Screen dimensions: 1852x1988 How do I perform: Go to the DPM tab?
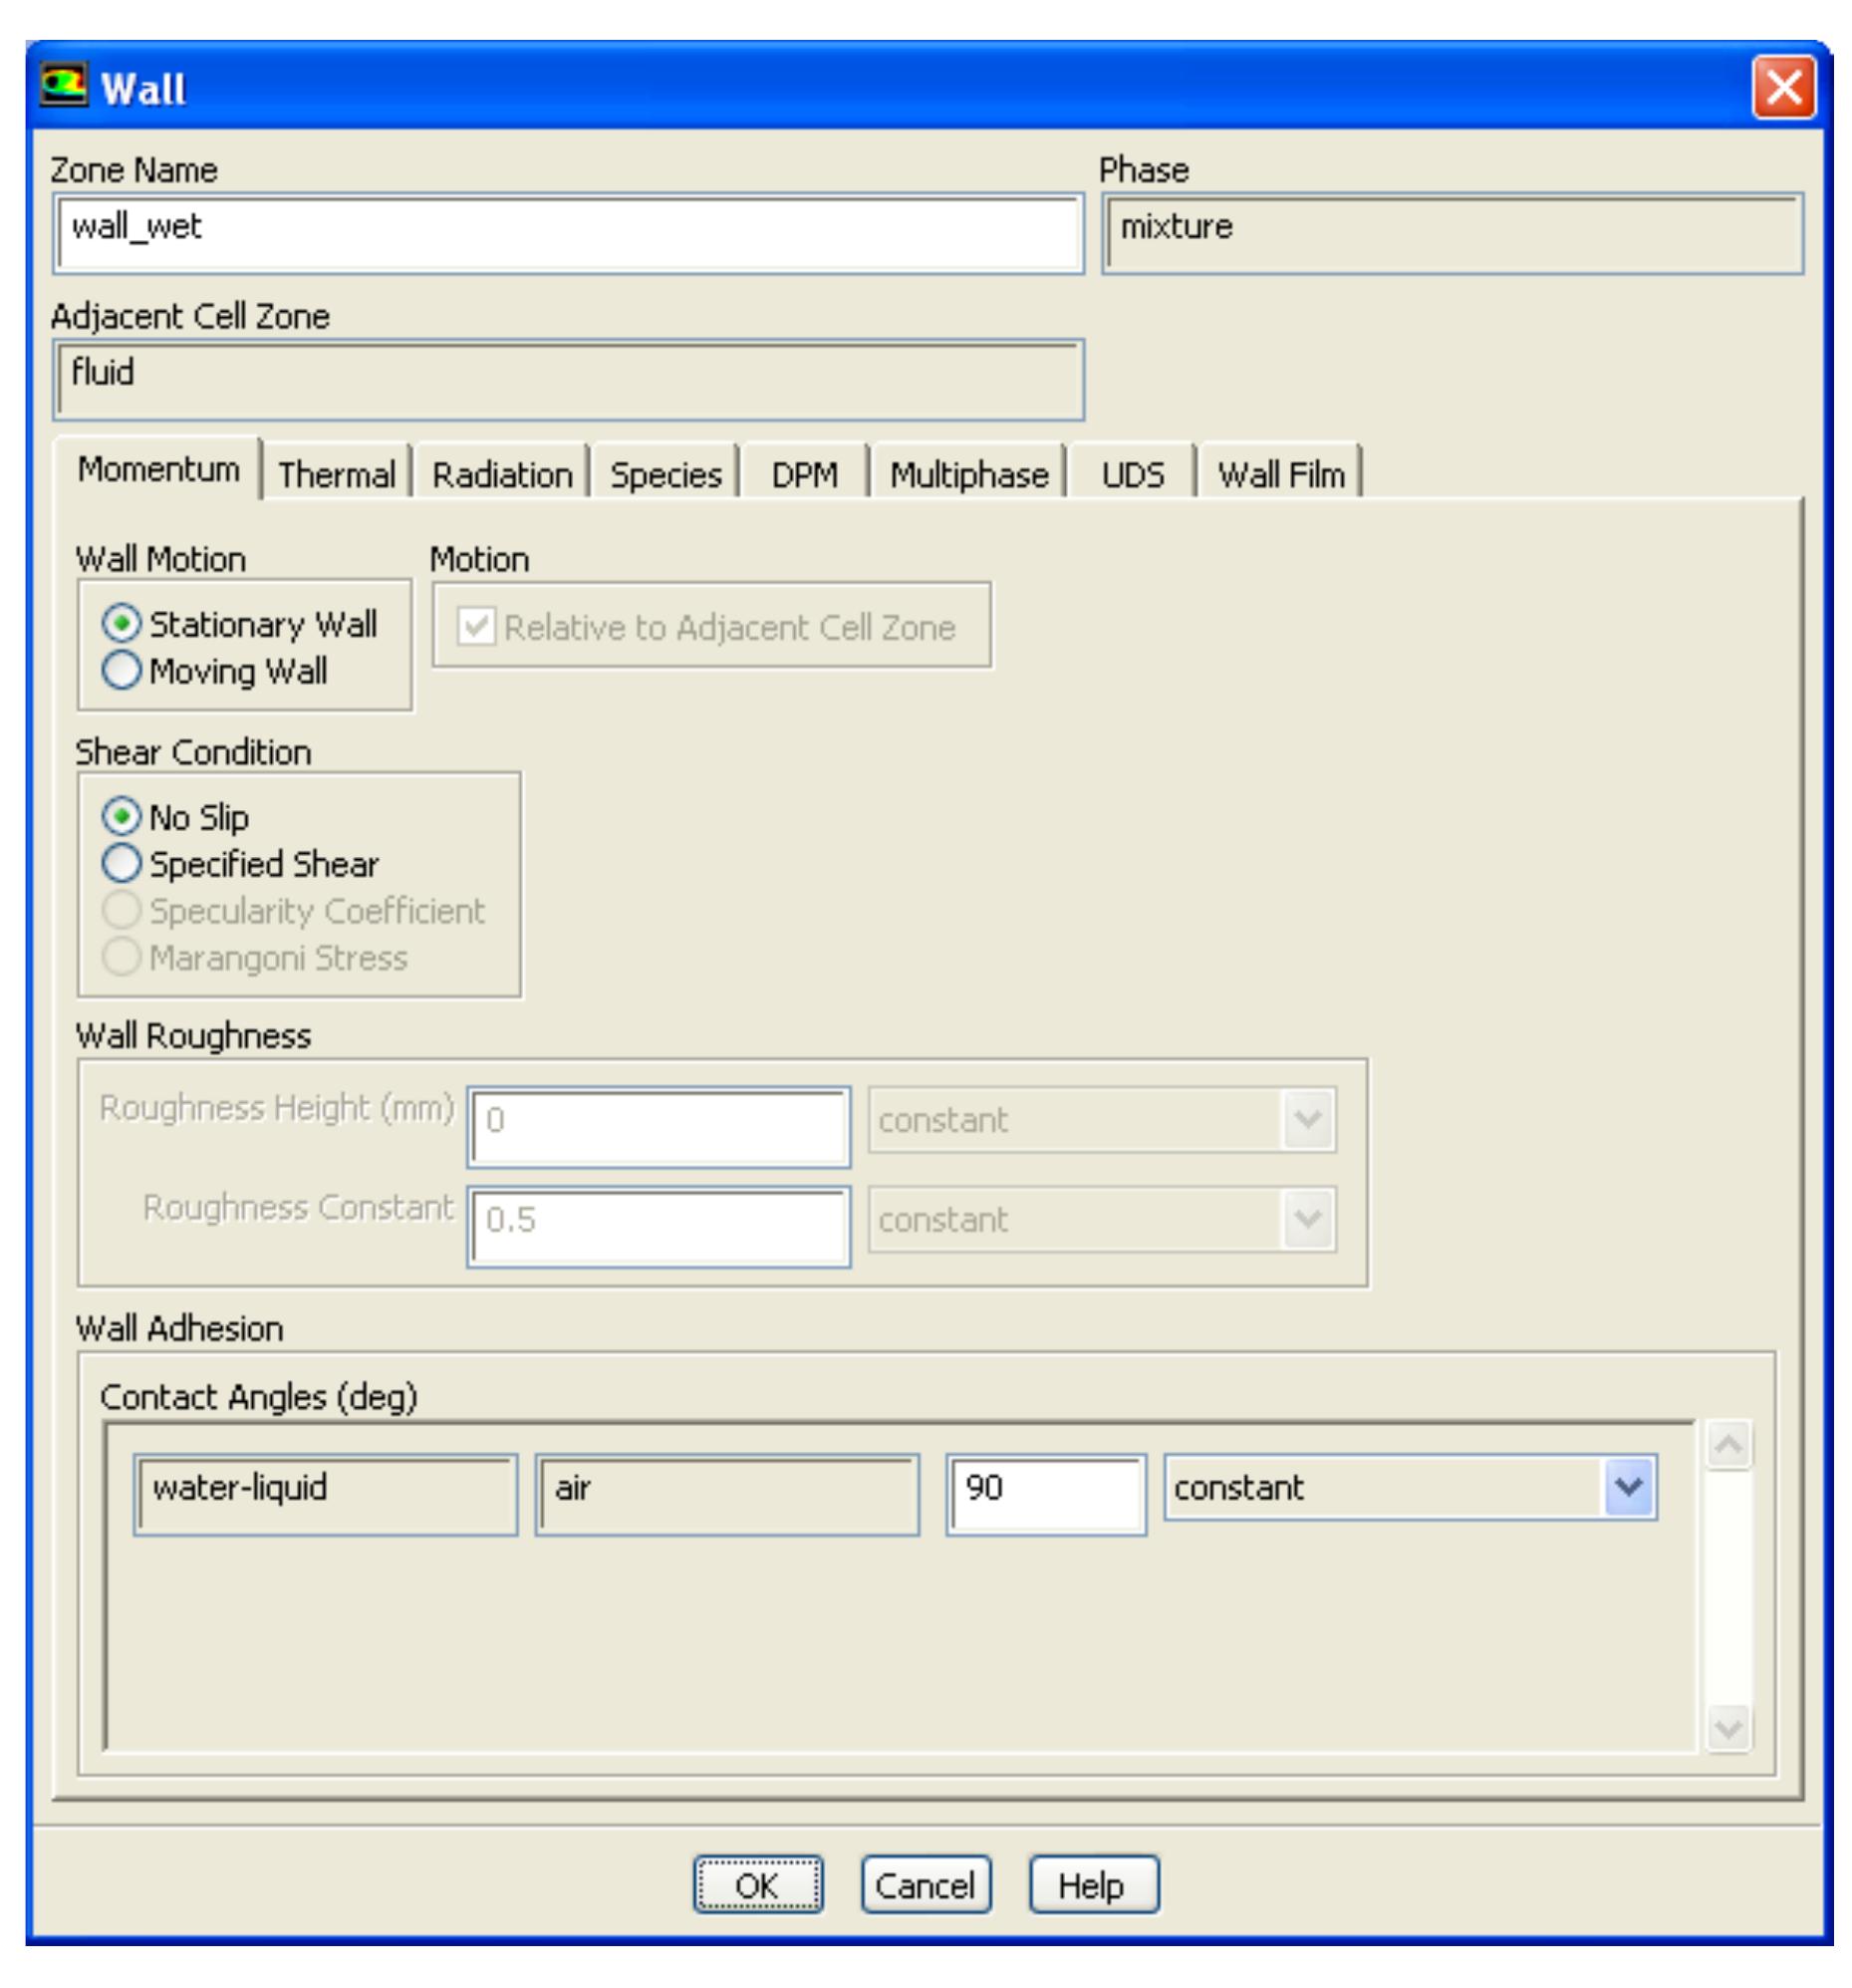[804, 474]
